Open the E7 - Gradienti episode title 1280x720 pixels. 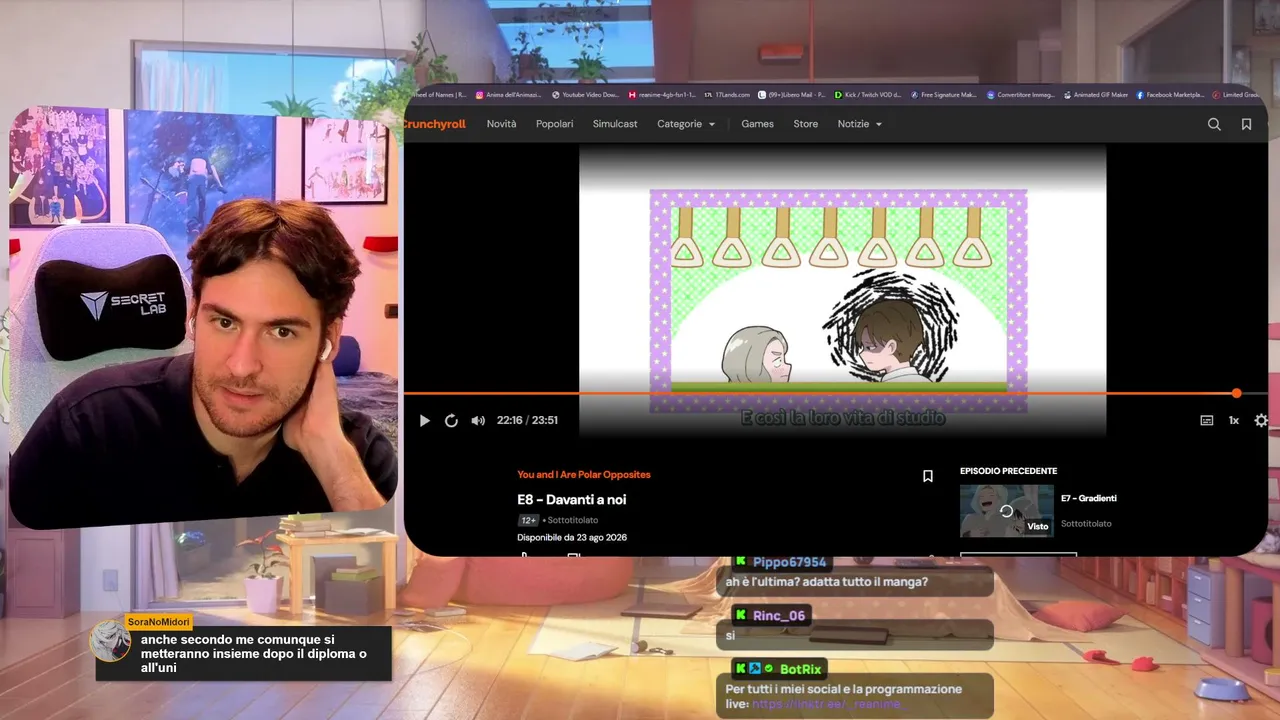pos(1089,498)
